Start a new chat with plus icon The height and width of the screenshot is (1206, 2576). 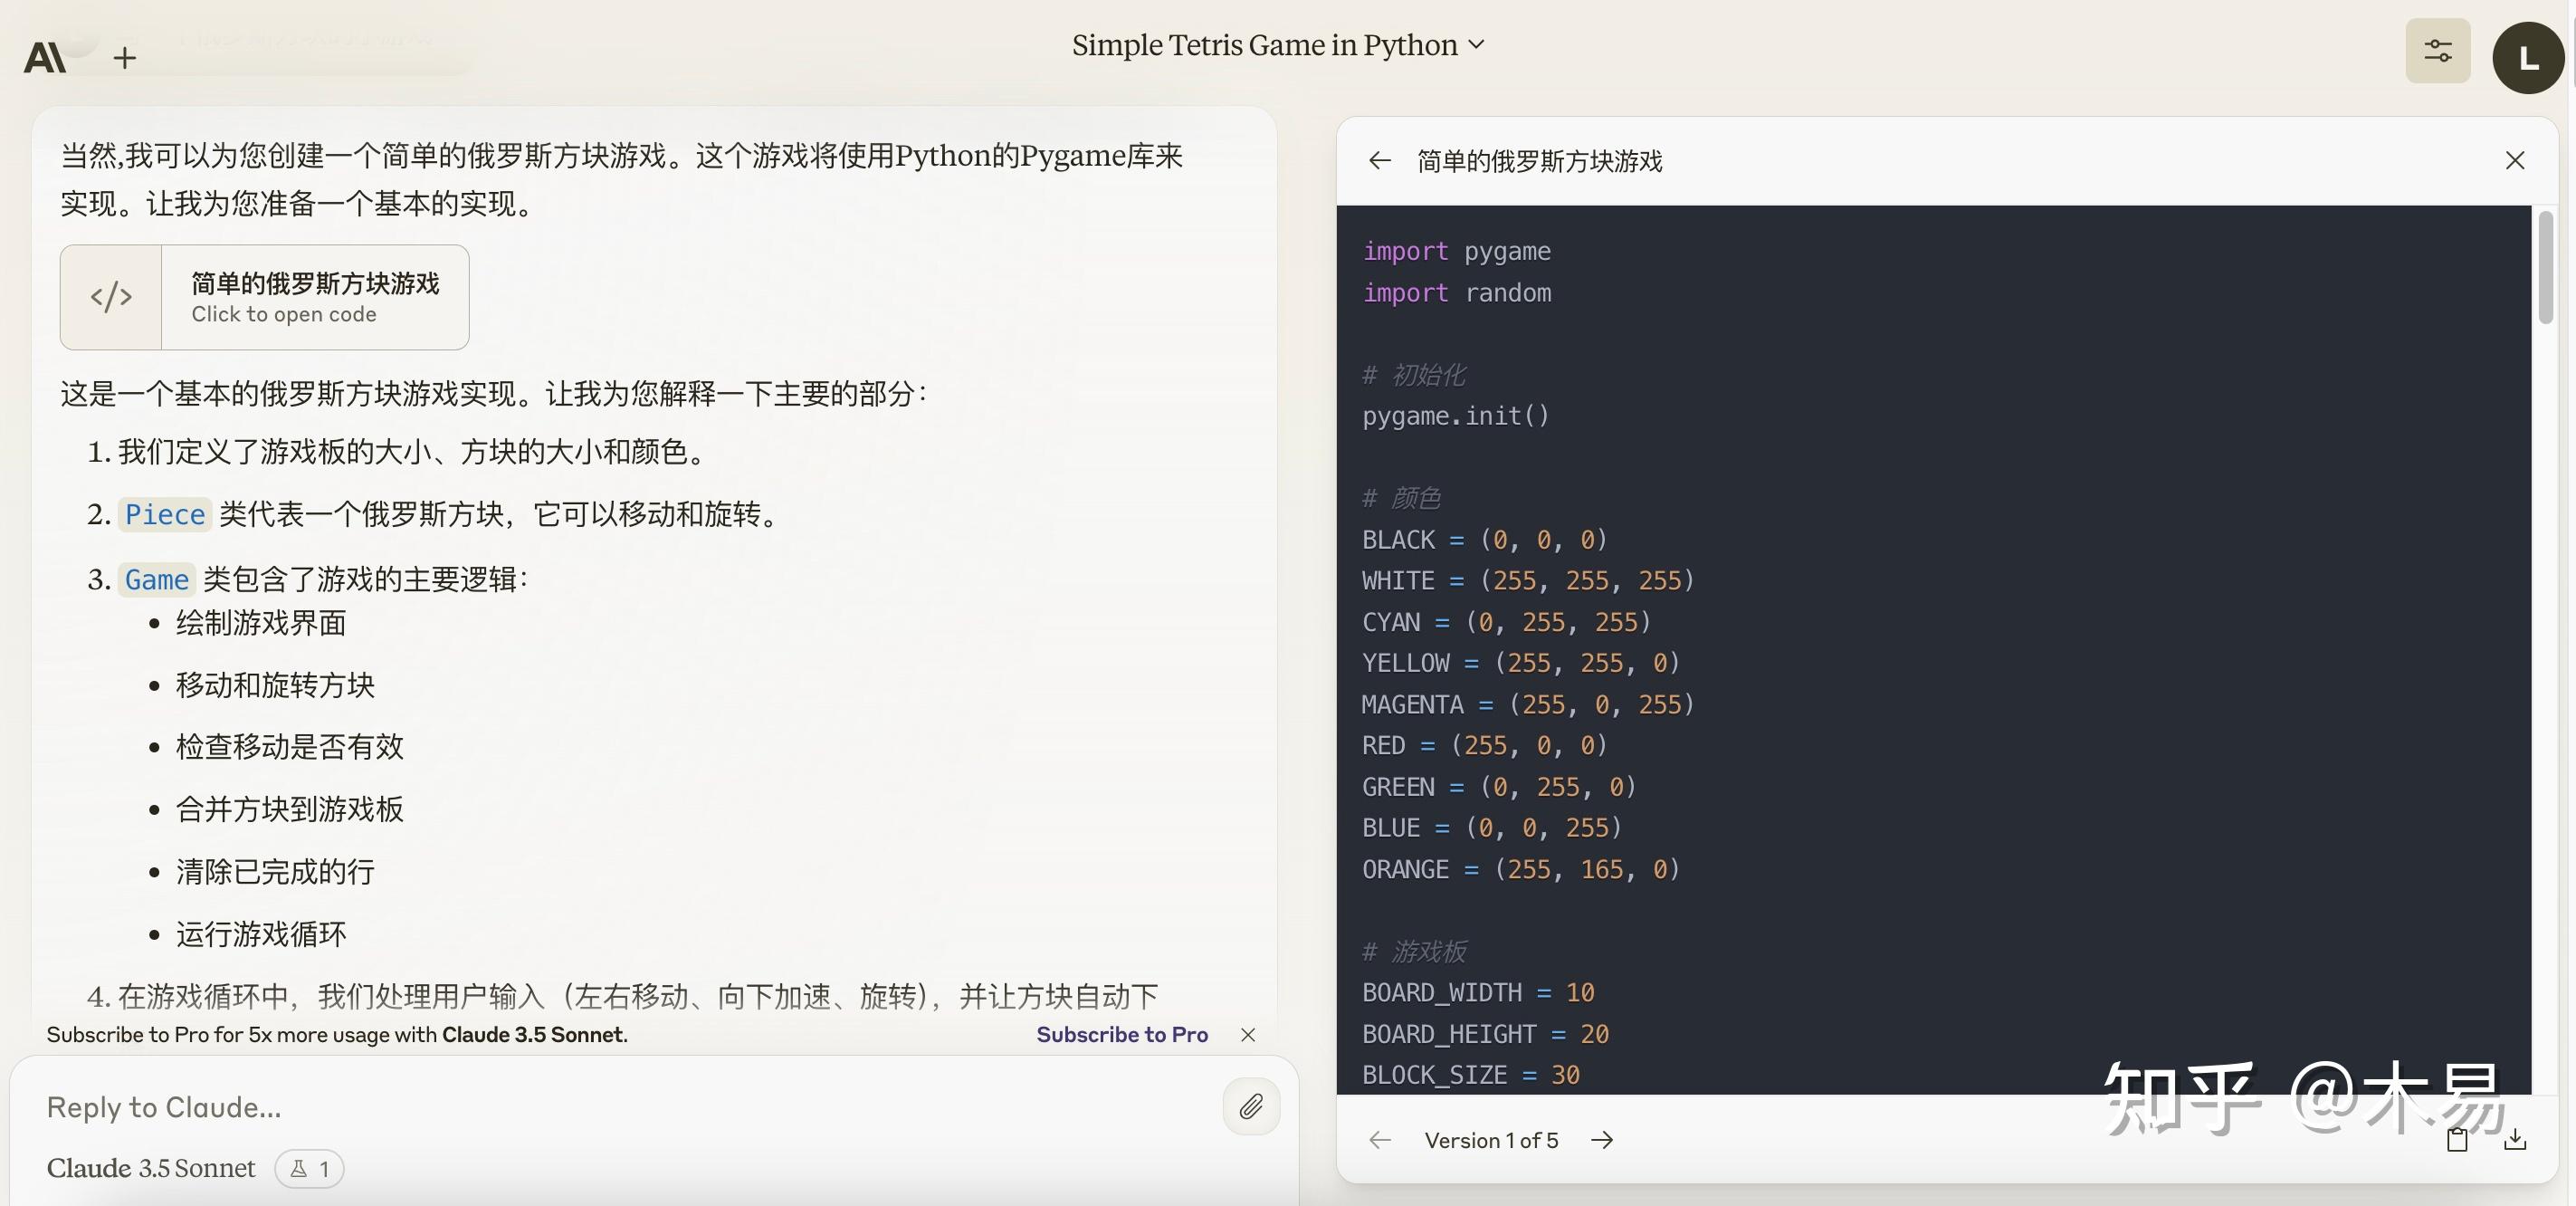[124, 58]
